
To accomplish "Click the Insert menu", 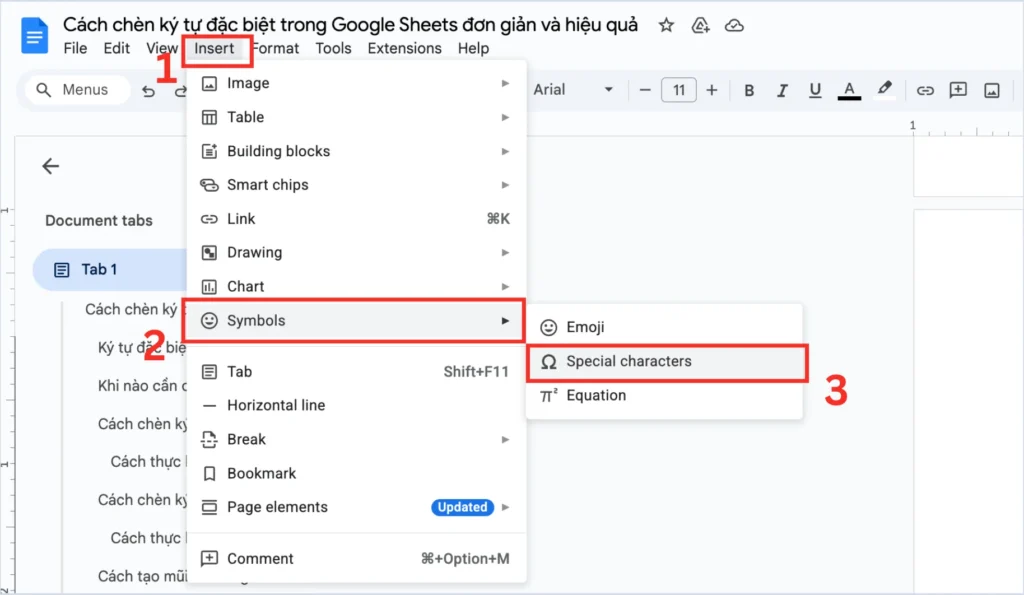I will coord(214,48).
